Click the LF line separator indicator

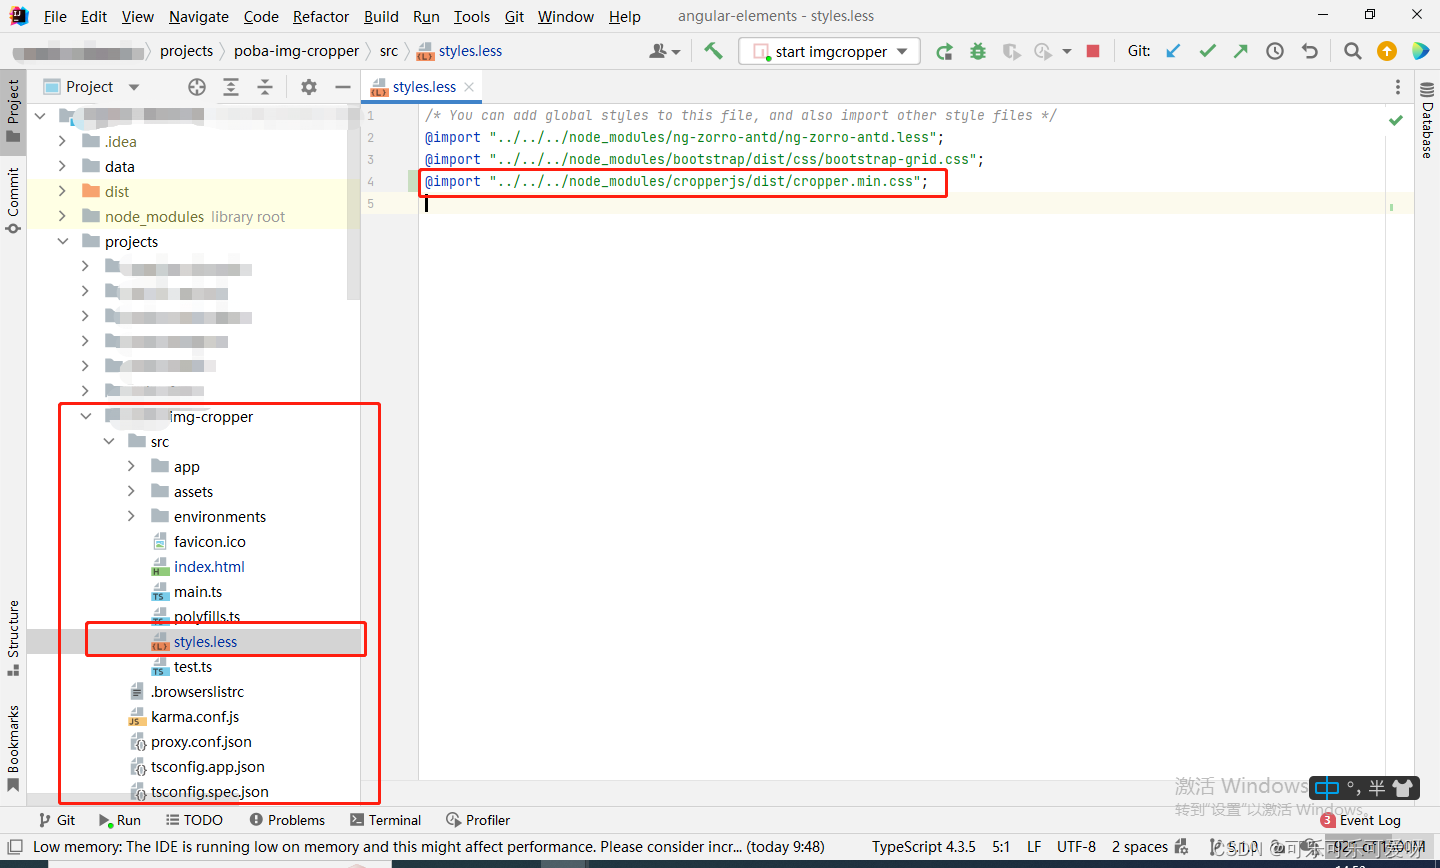click(1034, 847)
